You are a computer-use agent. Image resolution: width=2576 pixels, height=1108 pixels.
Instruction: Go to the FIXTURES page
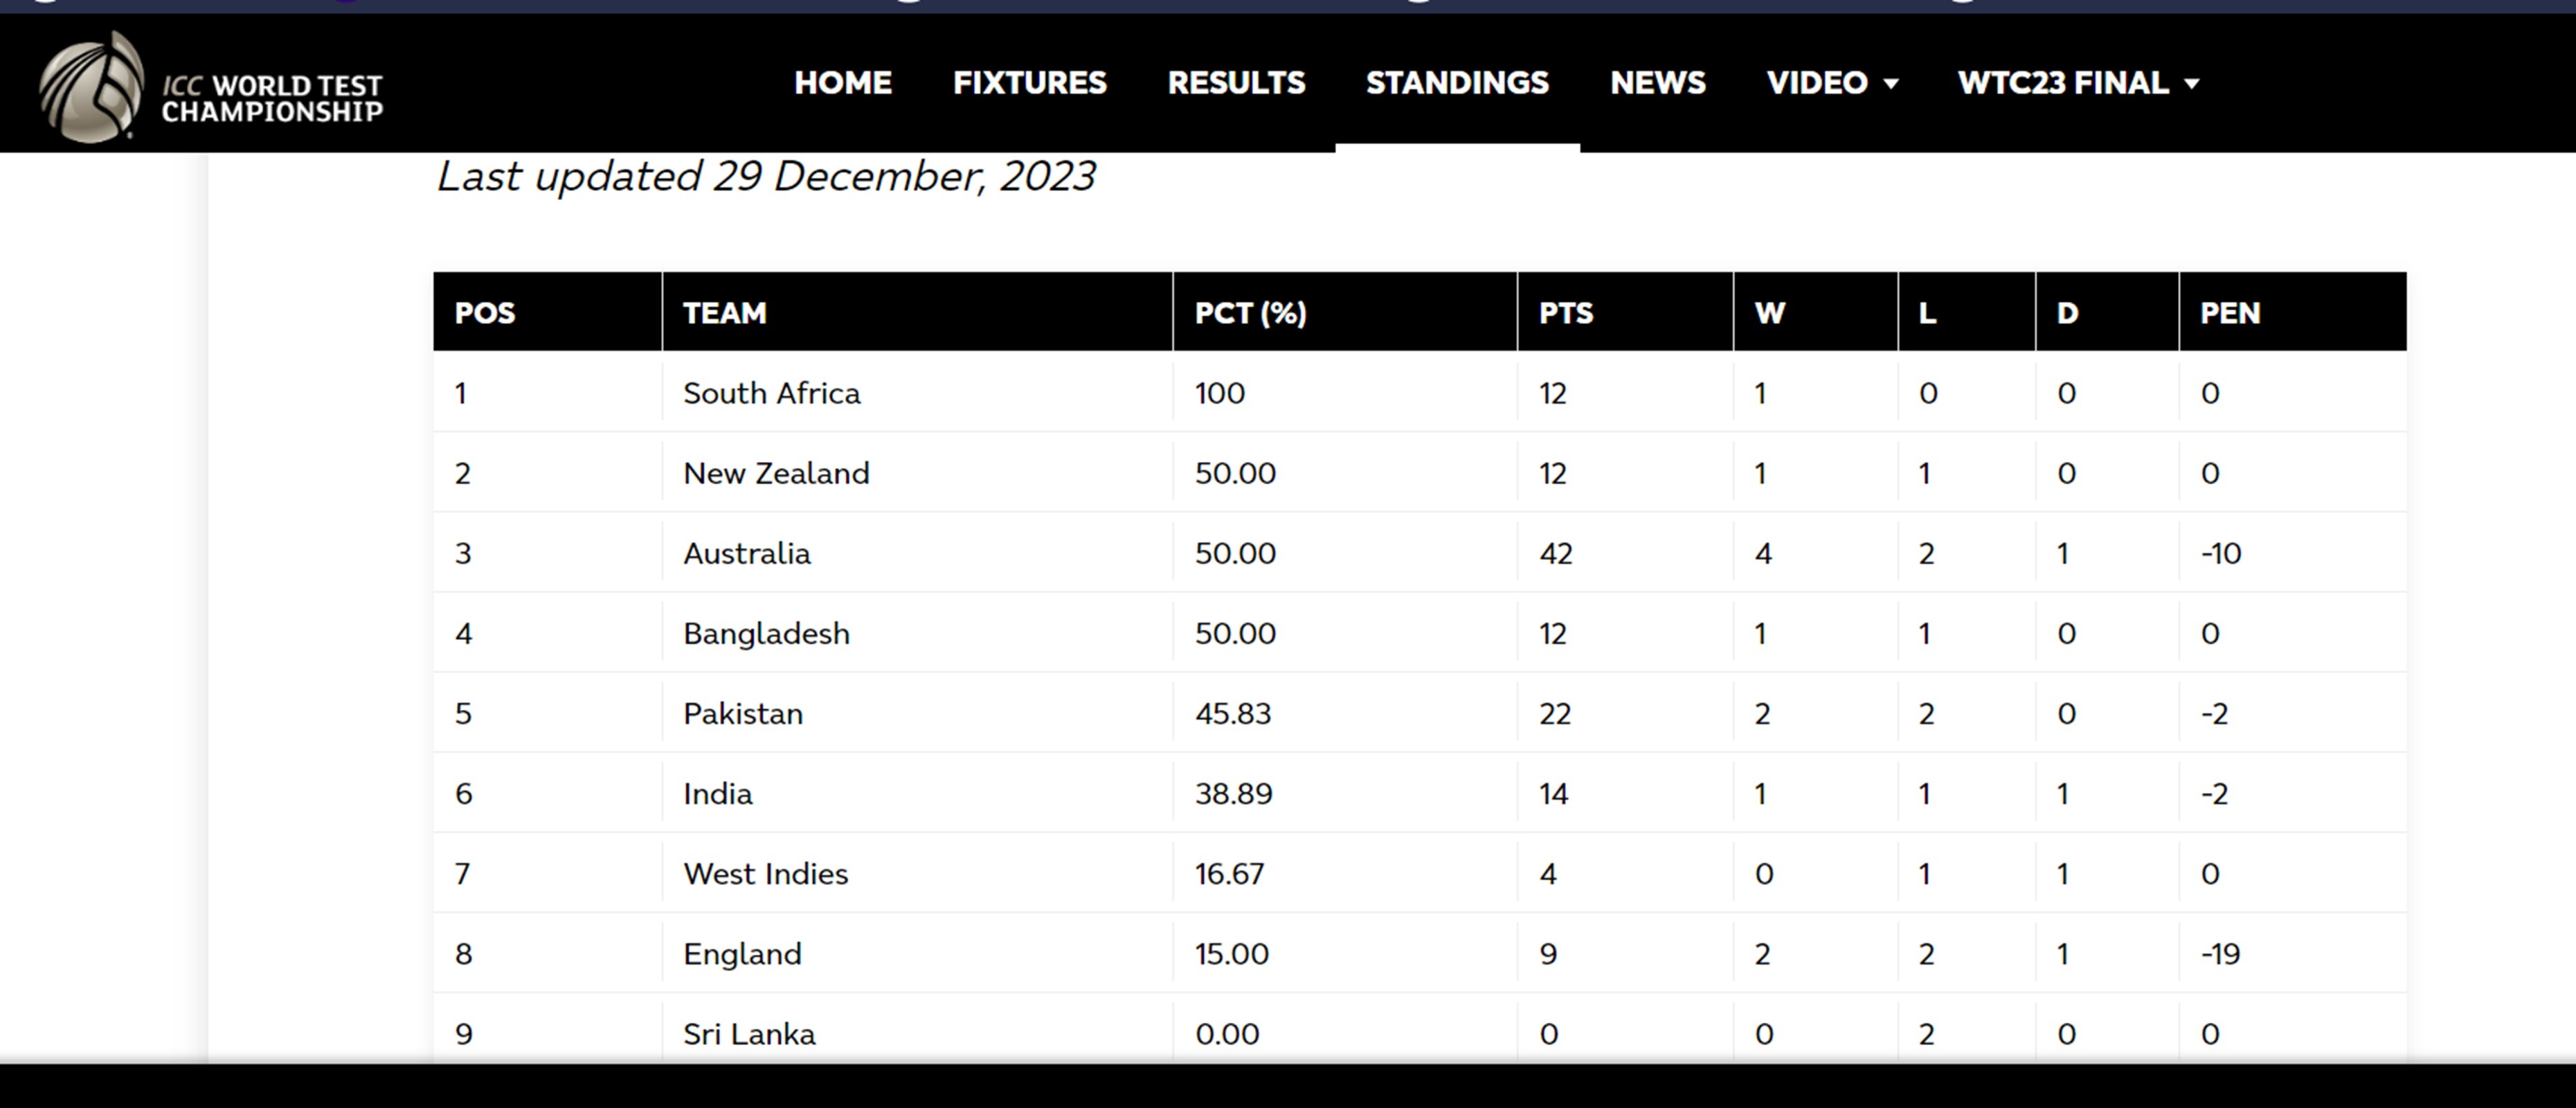pos(1029,83)
